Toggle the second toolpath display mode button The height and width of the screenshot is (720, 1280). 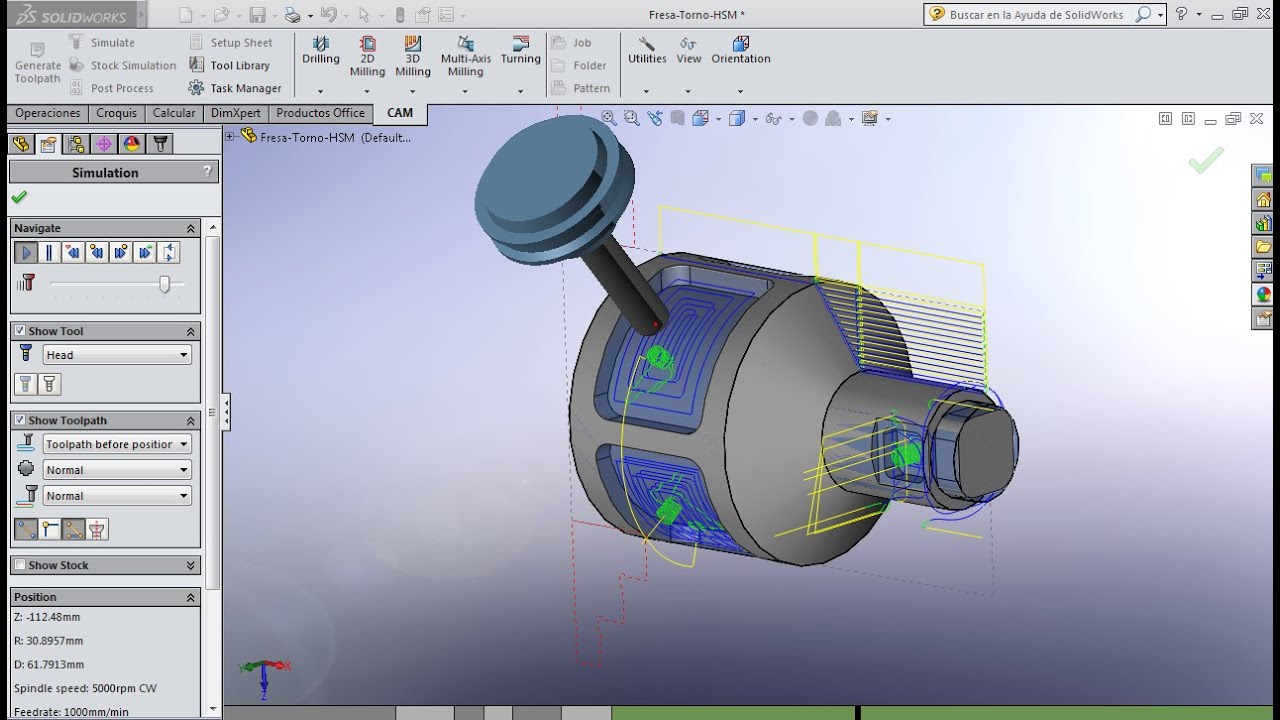point(50,529)
